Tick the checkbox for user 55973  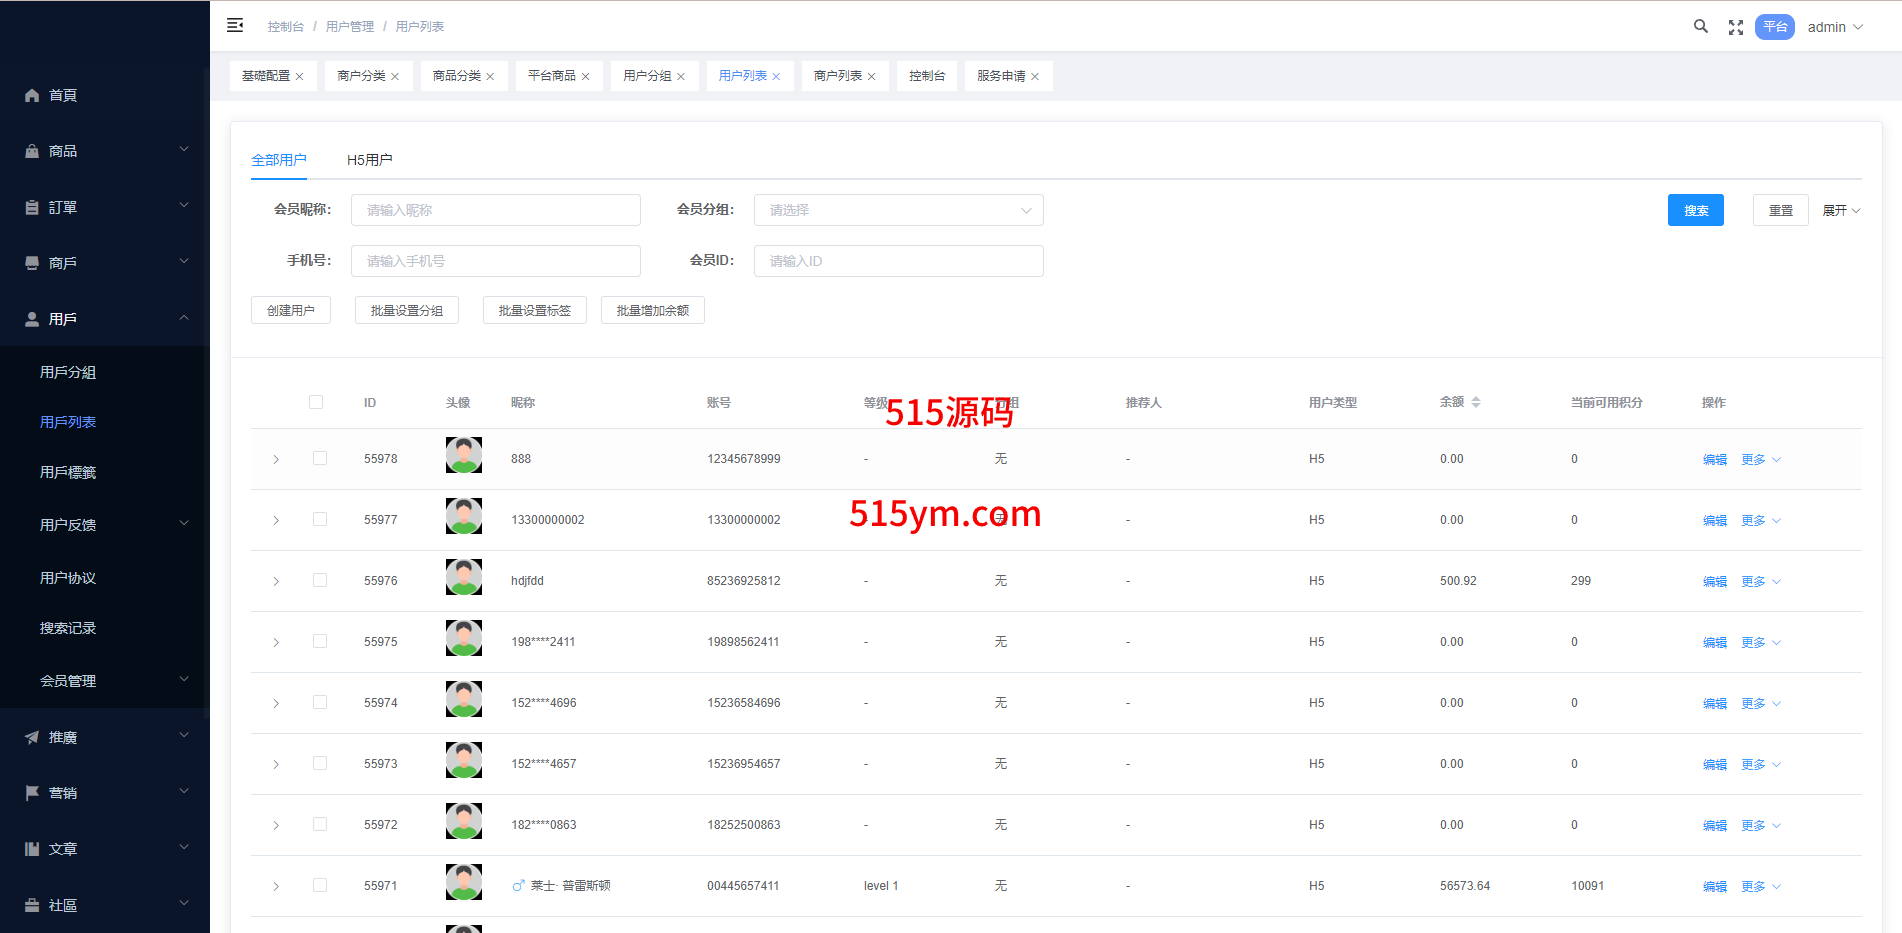320,763
